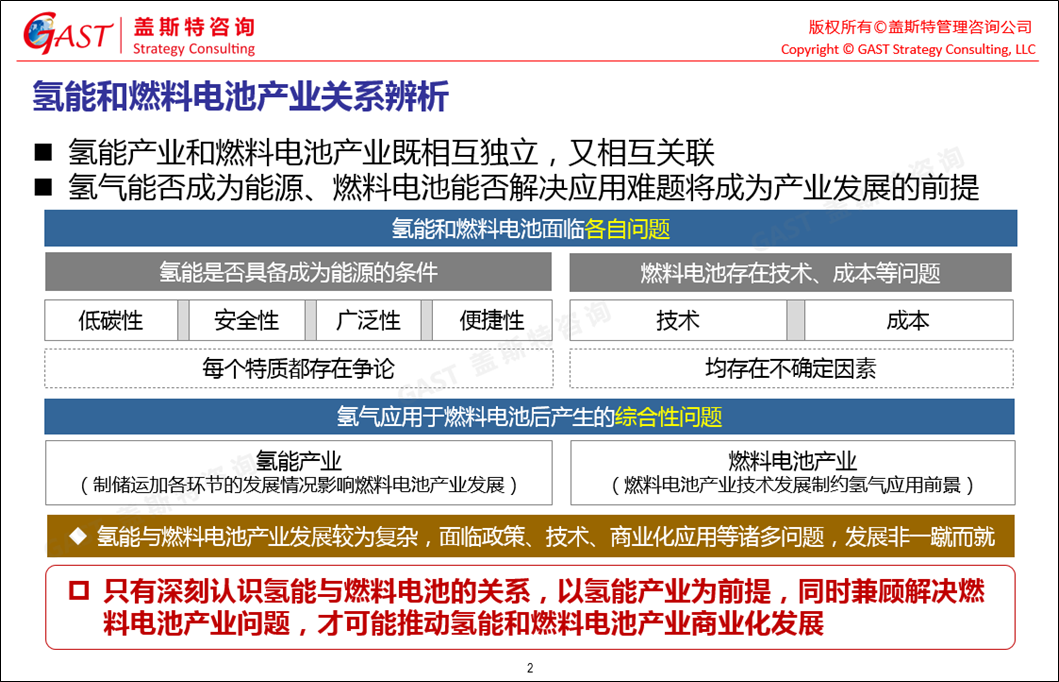Select the slide title 氢能和燃料电池产业关系辨析
1059x682 pixels.
tap(240, 97)
